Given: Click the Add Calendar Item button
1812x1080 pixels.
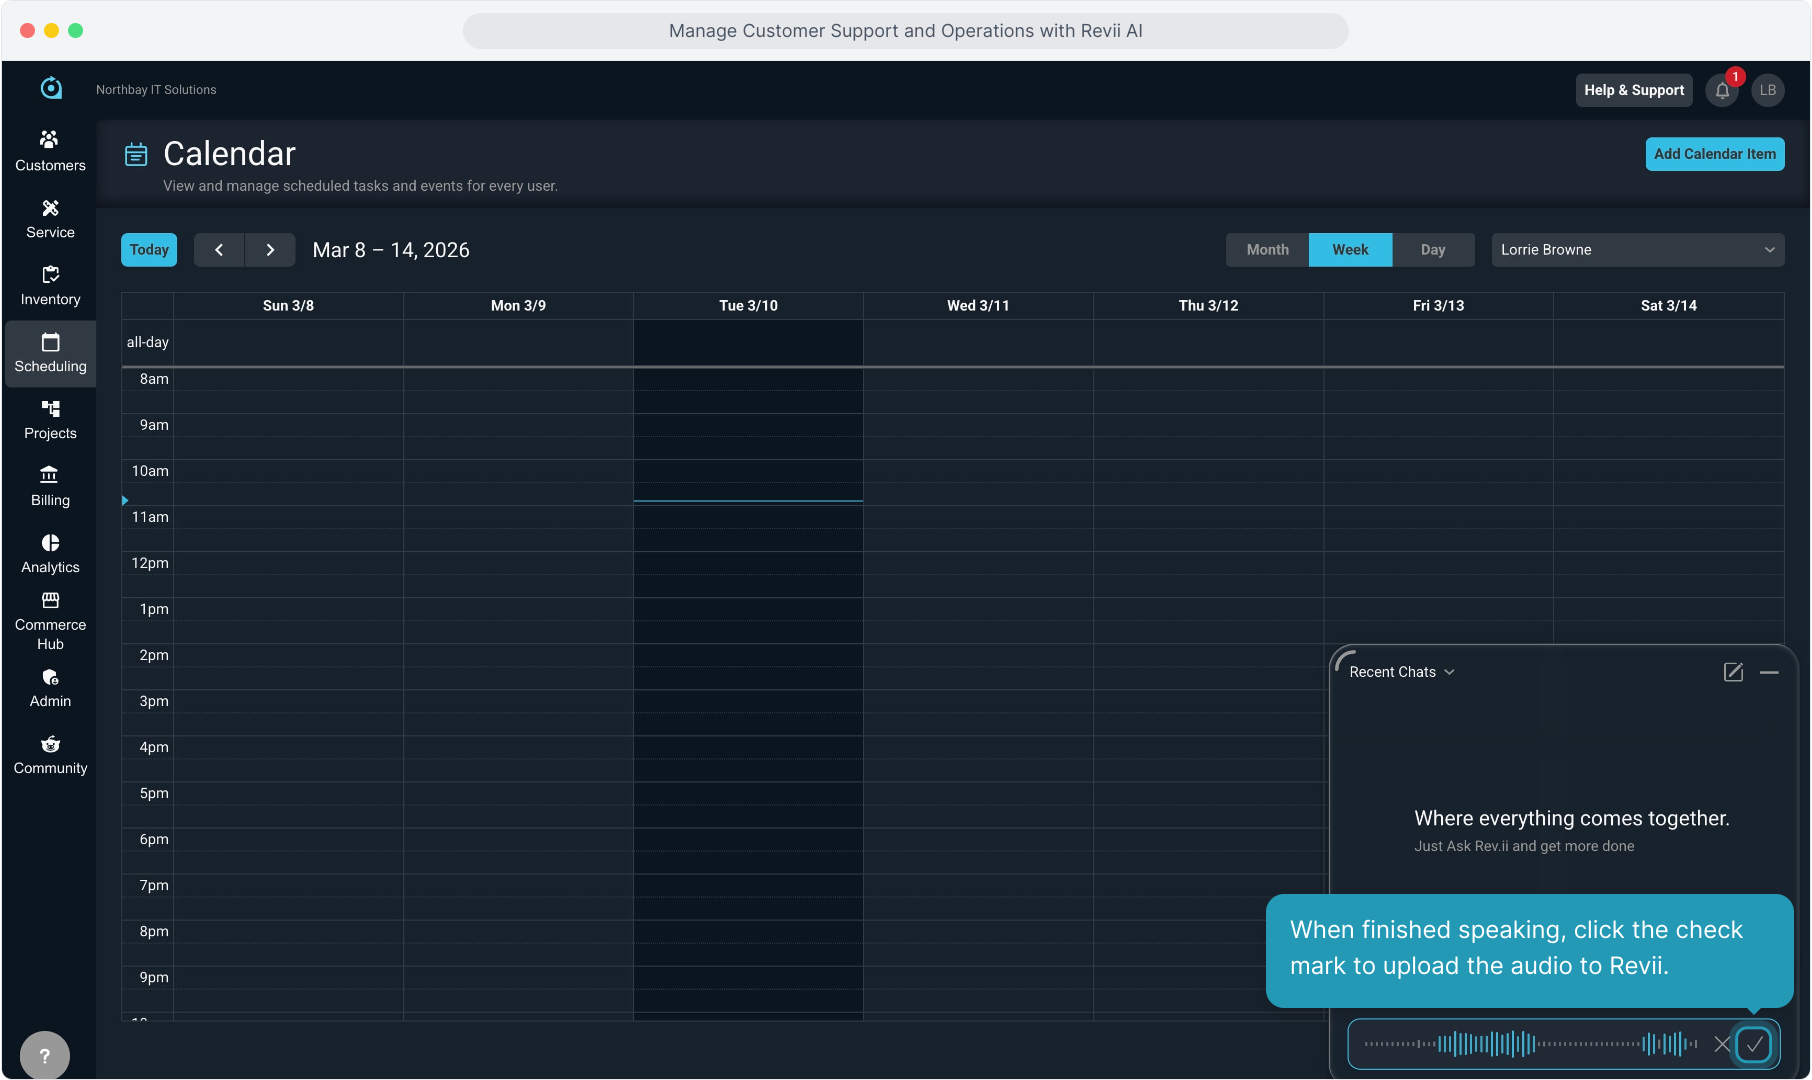Looking at the screenshot, I should 1714,154.
